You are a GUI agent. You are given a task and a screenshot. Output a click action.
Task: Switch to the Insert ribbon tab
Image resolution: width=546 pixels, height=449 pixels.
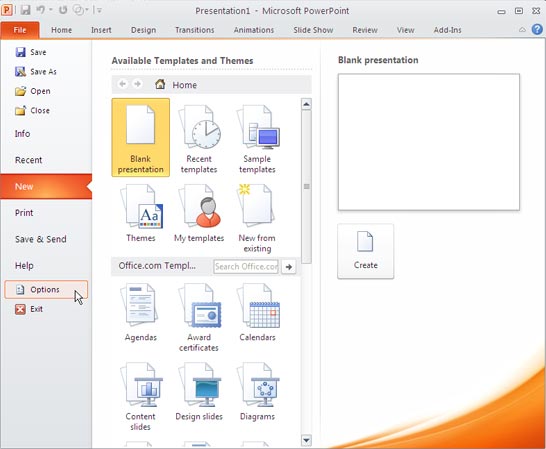(x=101, y=30)
